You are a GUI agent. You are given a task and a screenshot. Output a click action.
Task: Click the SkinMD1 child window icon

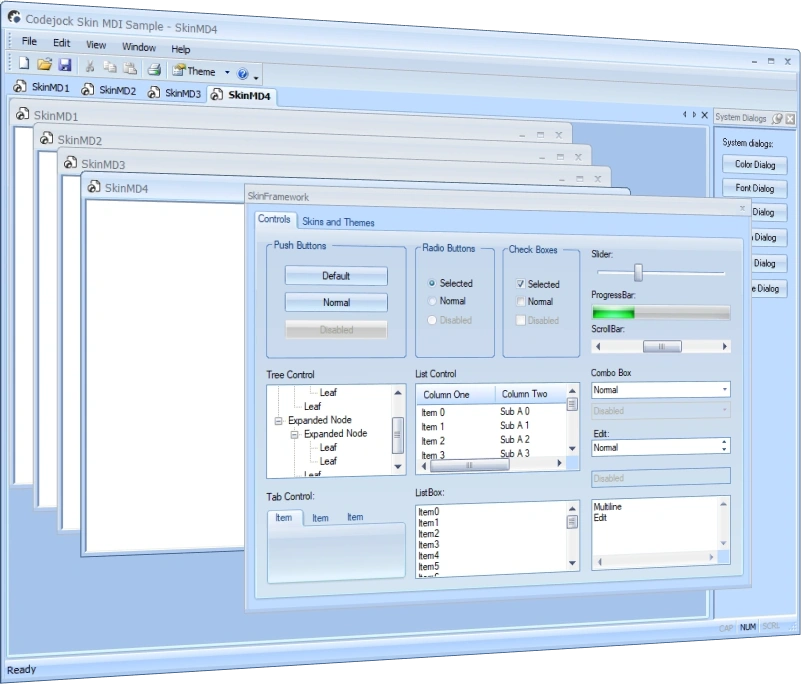click(21, 113)
